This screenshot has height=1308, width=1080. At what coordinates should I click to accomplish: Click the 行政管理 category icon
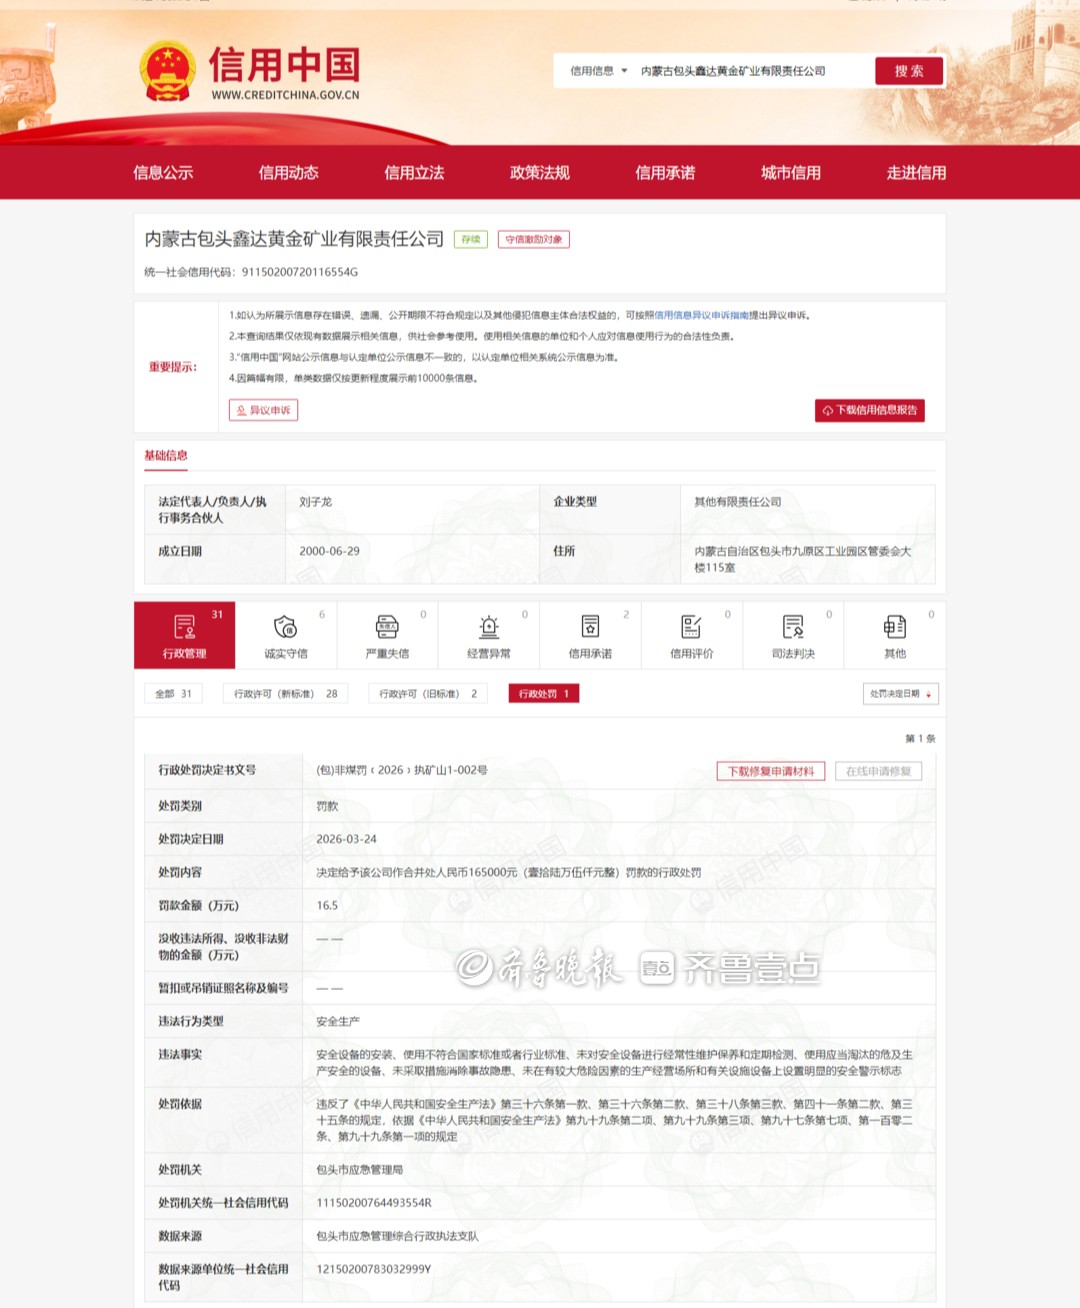[185, 627]
